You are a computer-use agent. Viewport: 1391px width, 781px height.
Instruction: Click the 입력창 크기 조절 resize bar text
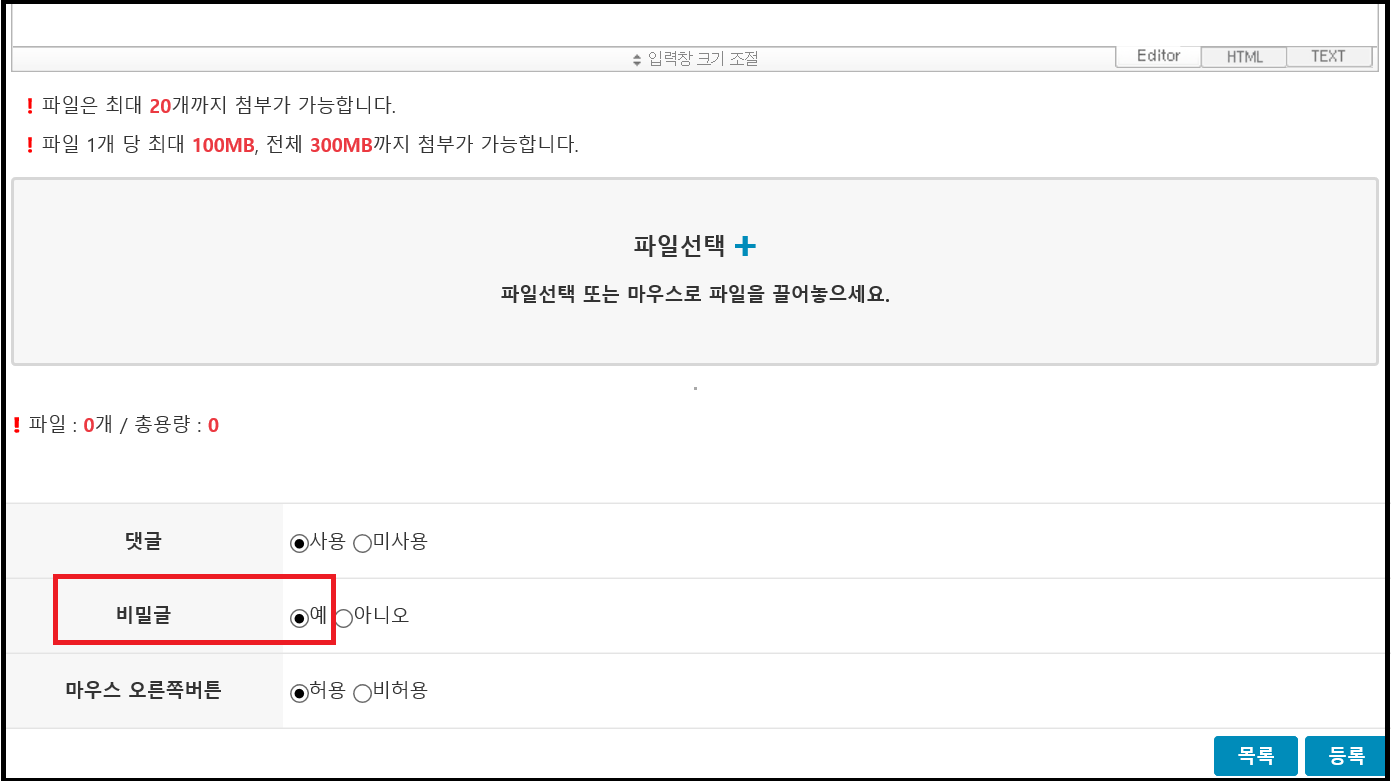click(703, 59)
